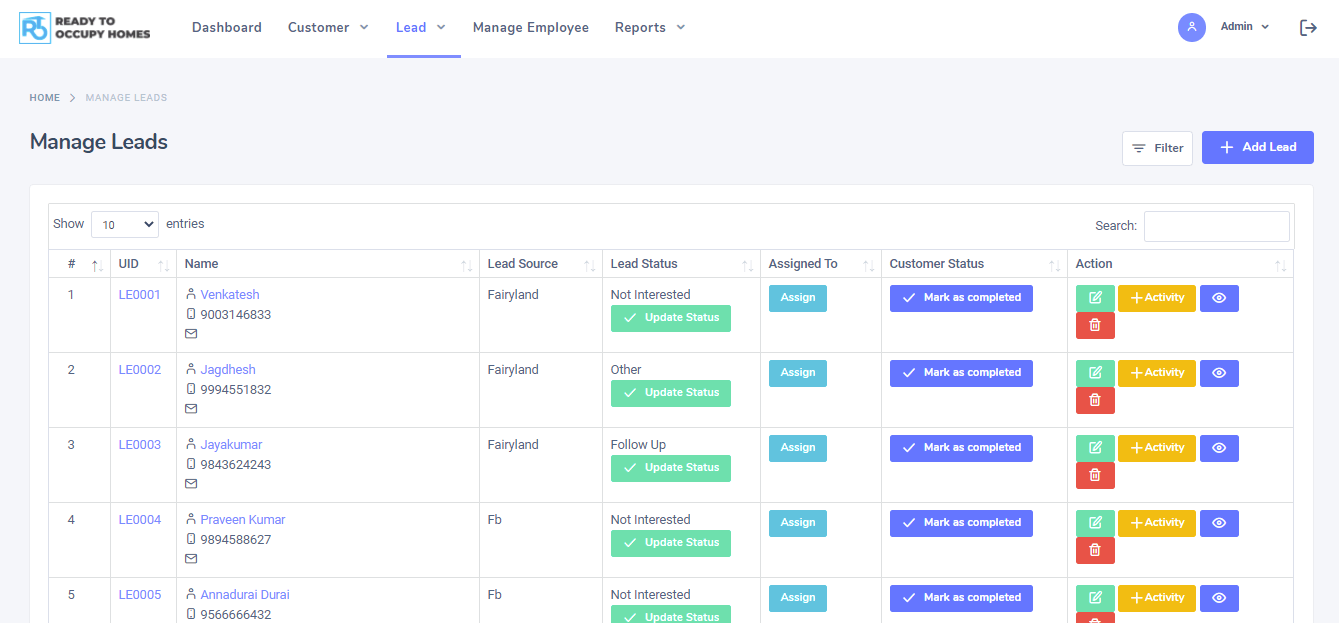Click the Ready To Occupy Homes logo
The height and width of the screenshot is (623, 1339).
85,28
